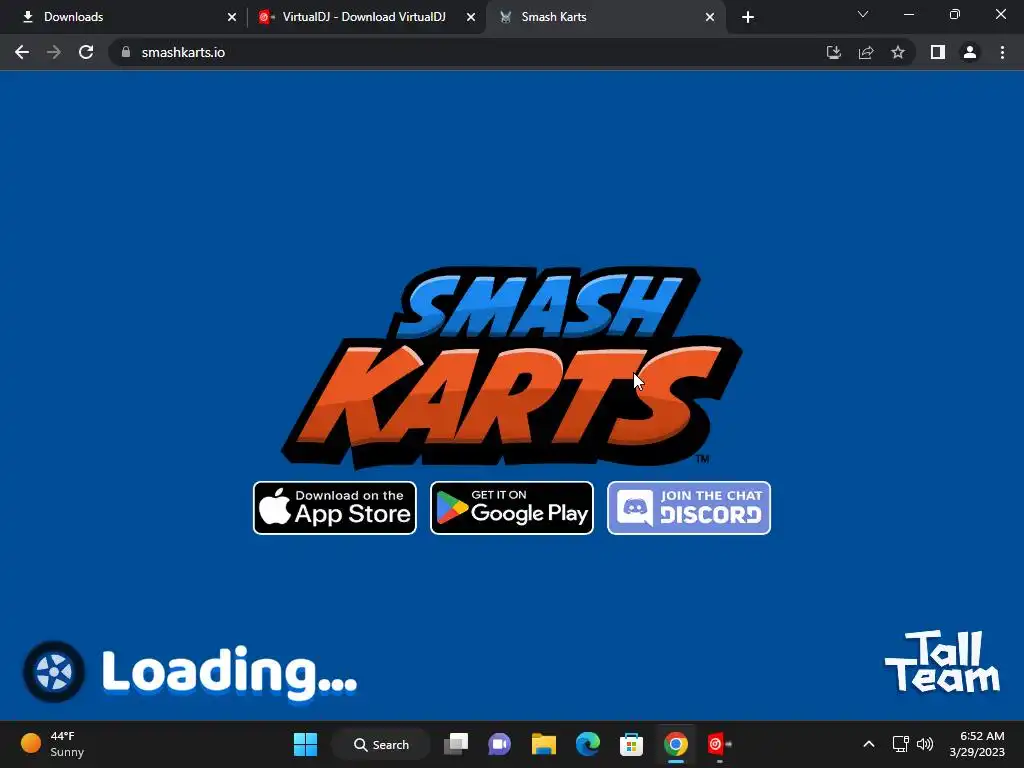Image resolution: width=1024 pixels, height=768 pixels.
Task: Close the VirtualDJ tab
Action: [471, 17]
